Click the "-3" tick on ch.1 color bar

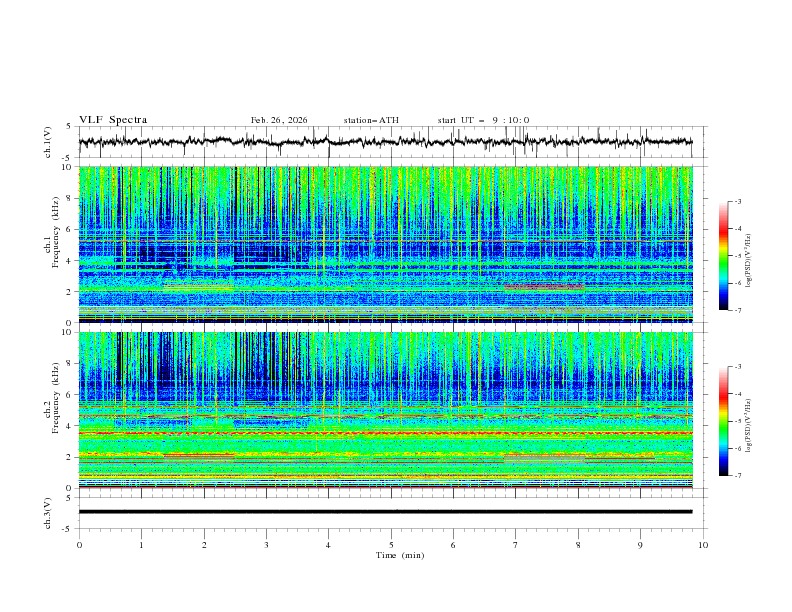click(x=738, y=201)
